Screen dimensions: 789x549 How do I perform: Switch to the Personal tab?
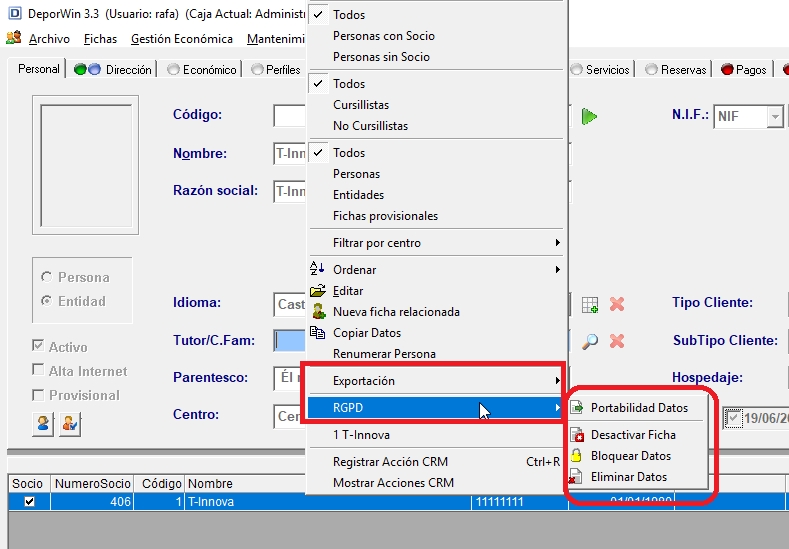pyautogui.click(x=38, y=68)
